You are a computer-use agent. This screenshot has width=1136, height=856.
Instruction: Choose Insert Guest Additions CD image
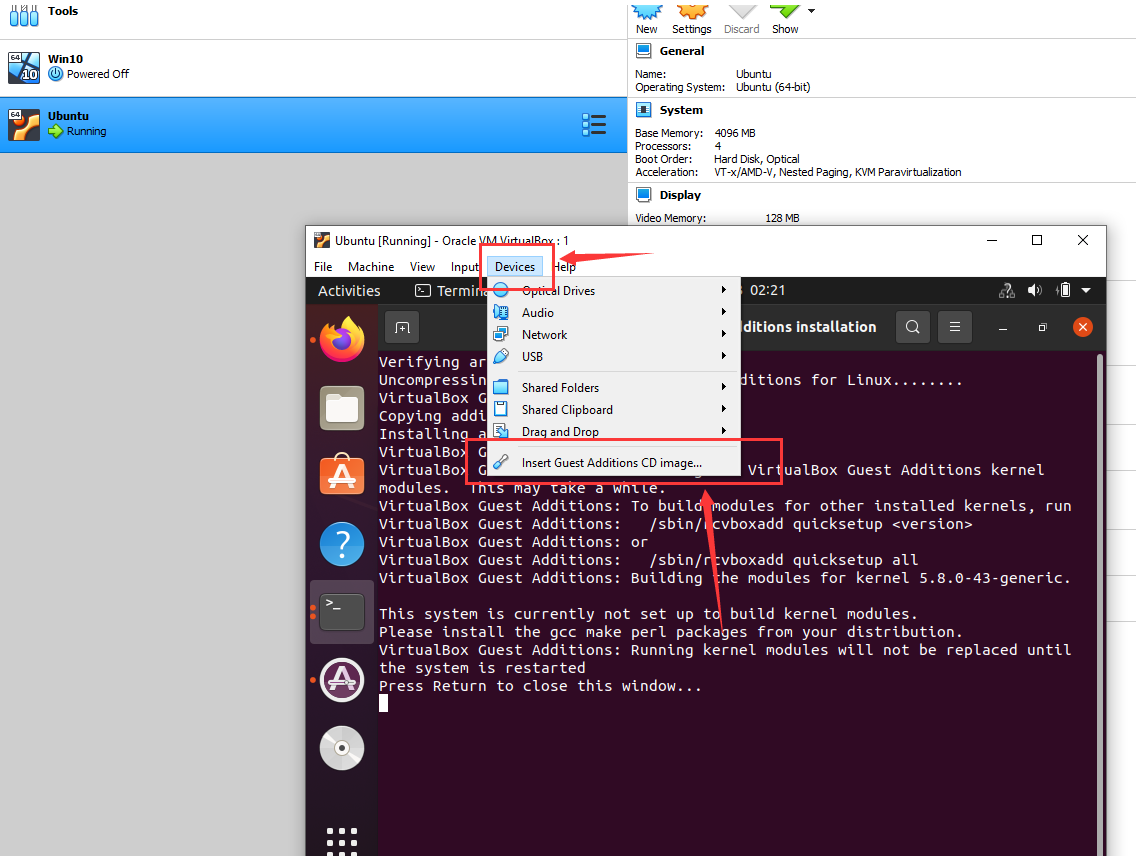pos(614,462)
